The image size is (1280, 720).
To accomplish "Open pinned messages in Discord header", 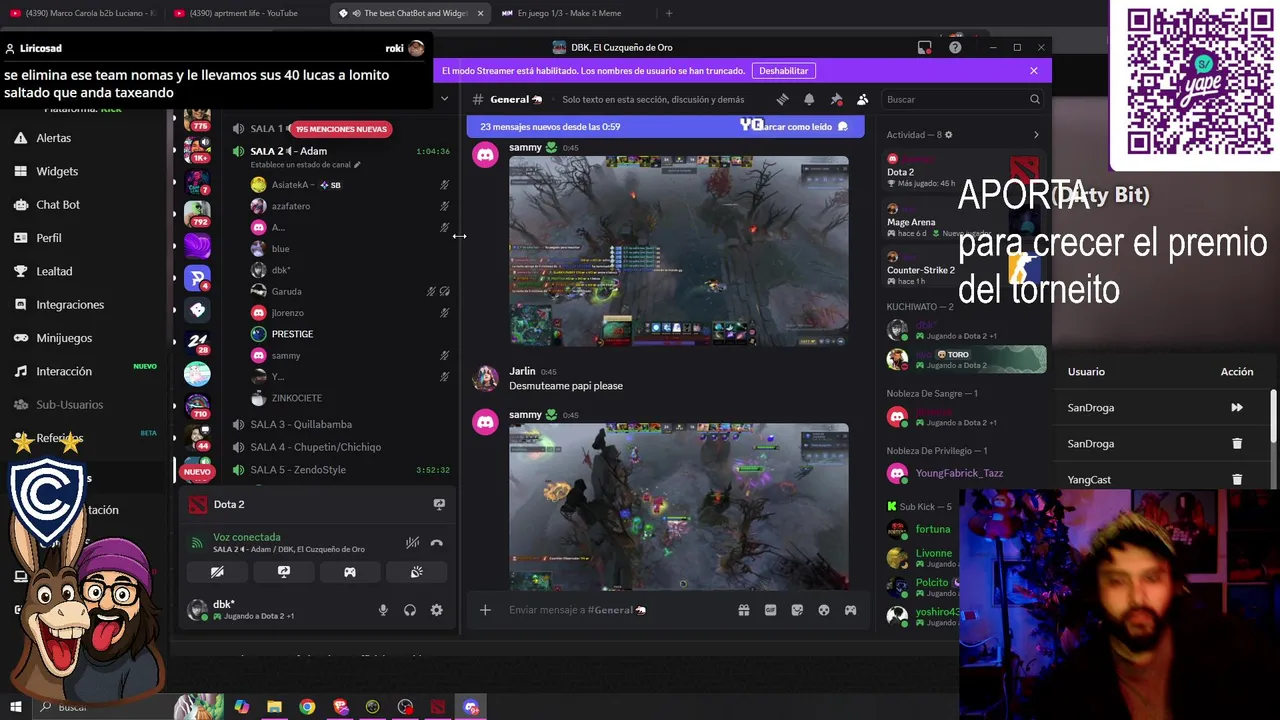I will coord(836,99).
